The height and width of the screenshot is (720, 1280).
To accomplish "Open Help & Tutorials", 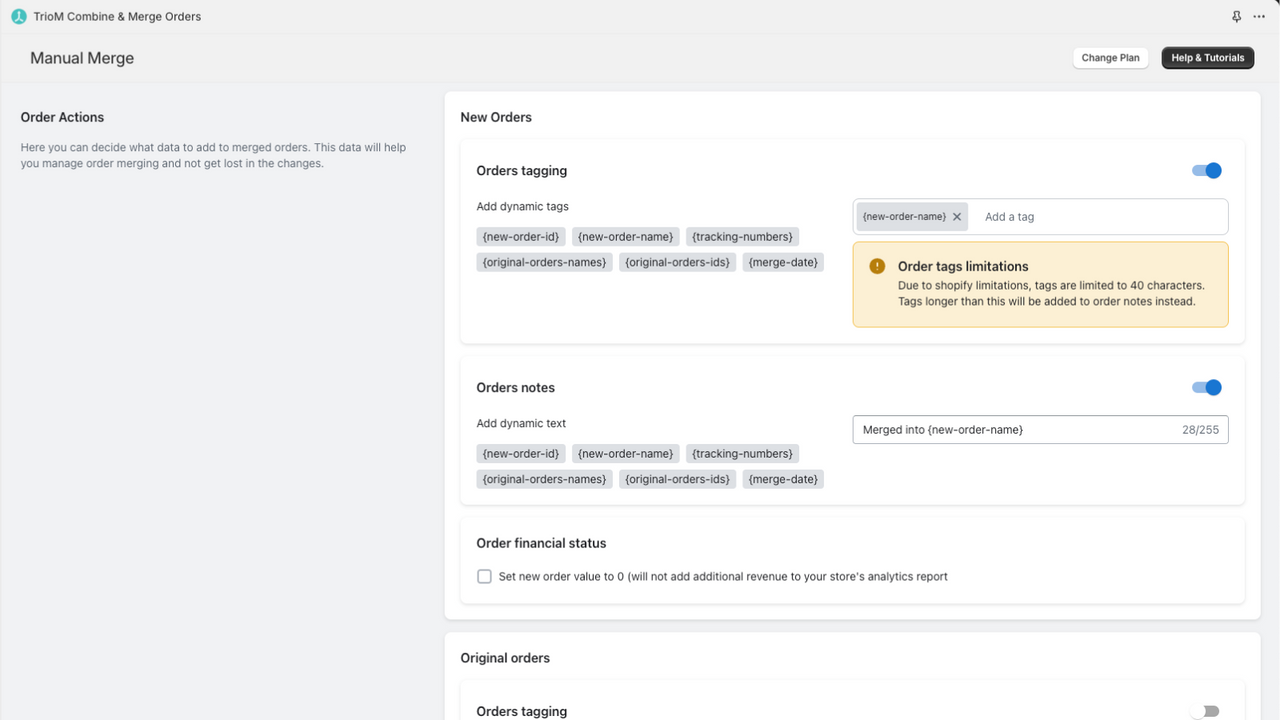I will pyautogui.click(x=1208, y=58).
